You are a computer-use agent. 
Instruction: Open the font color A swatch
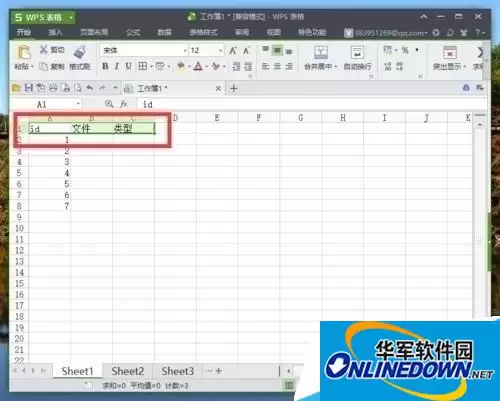point(198,66)
